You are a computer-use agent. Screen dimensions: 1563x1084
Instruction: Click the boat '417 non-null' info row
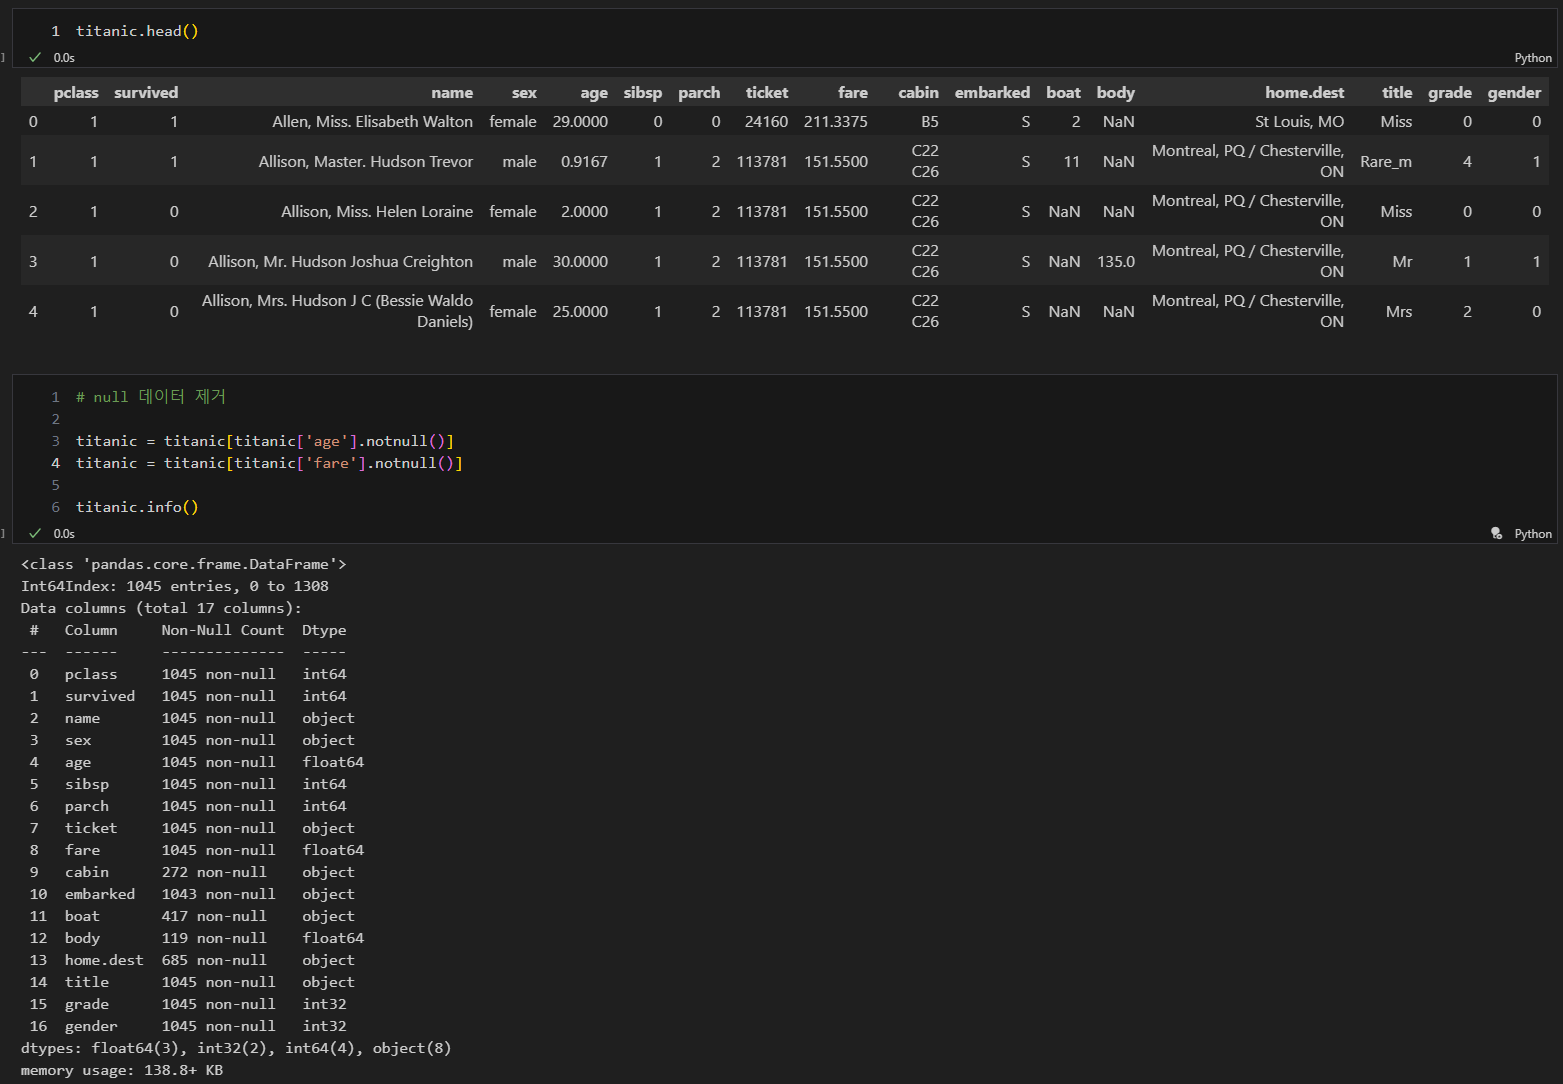tap(192, 916)
